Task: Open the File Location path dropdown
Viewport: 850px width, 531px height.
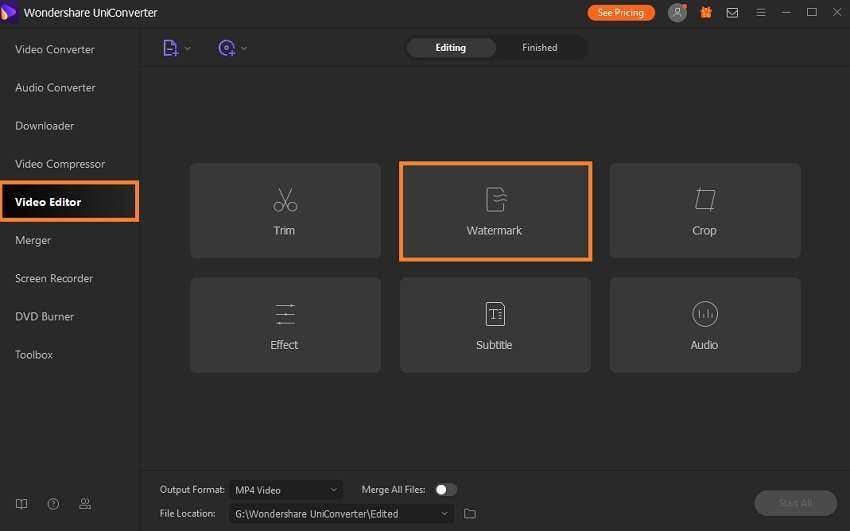Action: tap(342, 514)
